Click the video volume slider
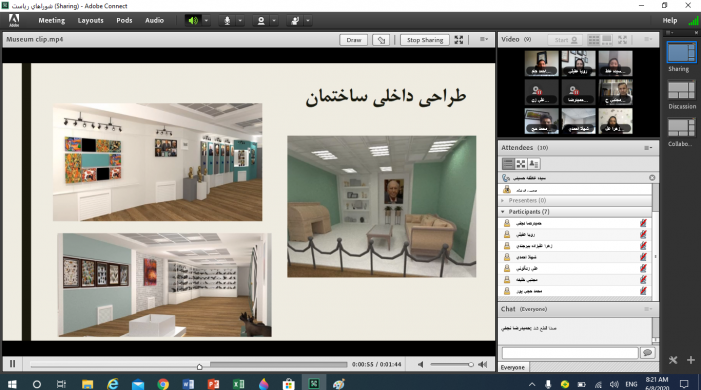The image size is (701, 390). [x=452, y=365]
